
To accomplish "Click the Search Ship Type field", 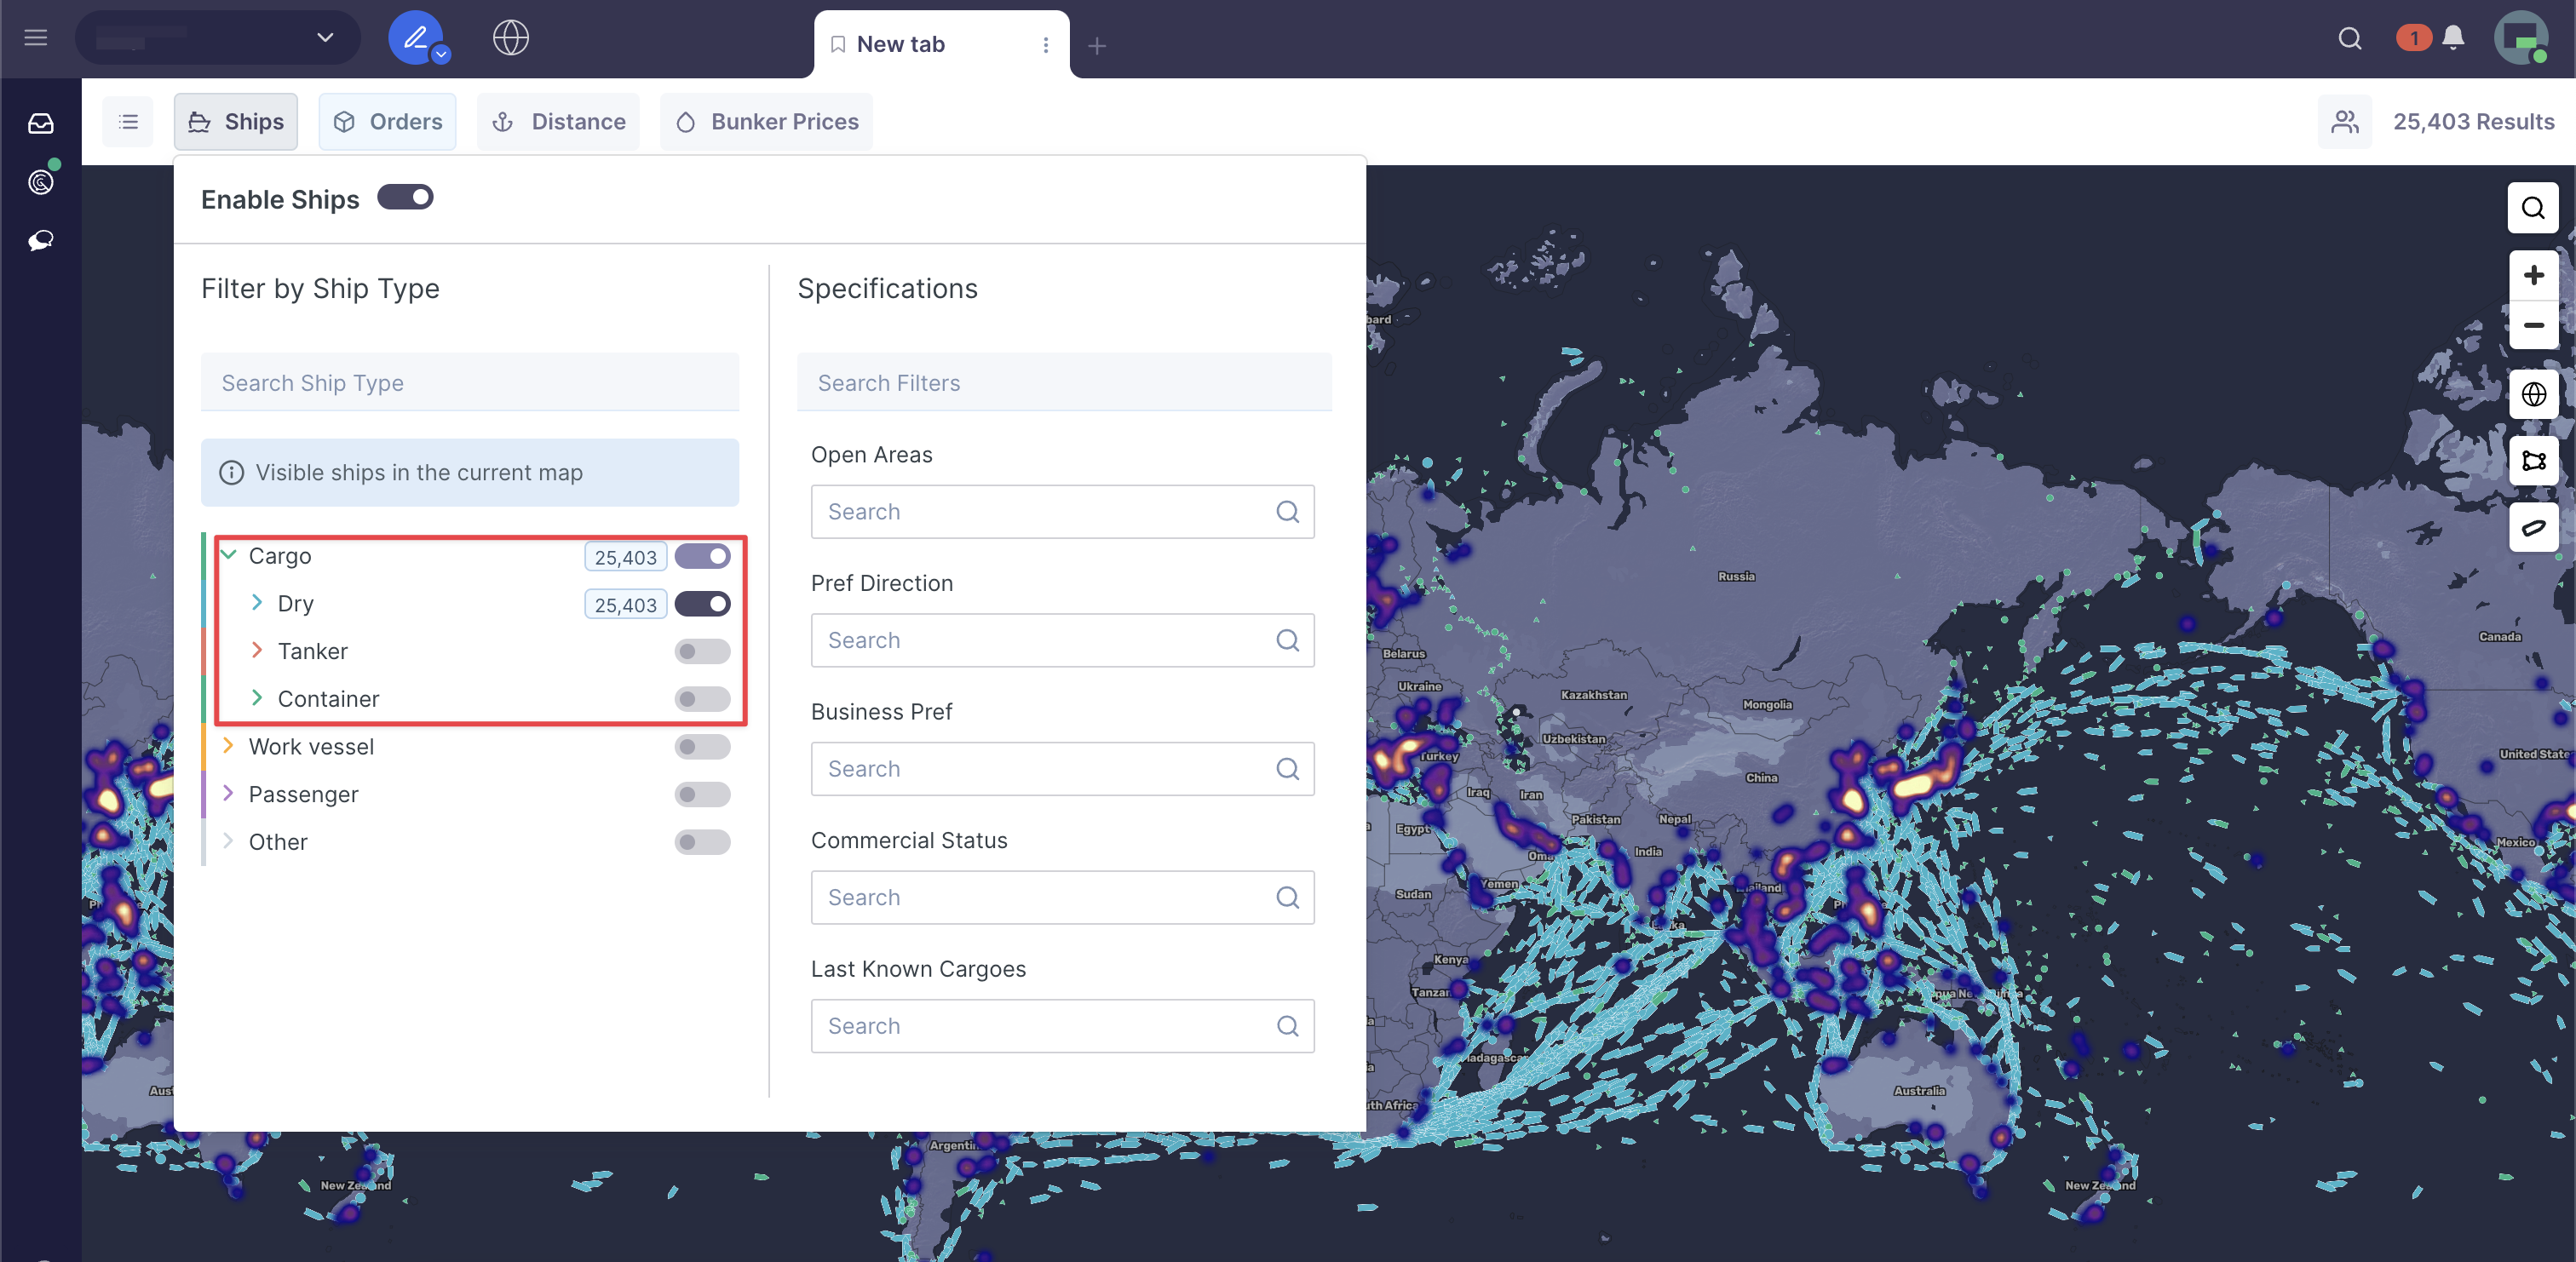I will tap(469, 383).
